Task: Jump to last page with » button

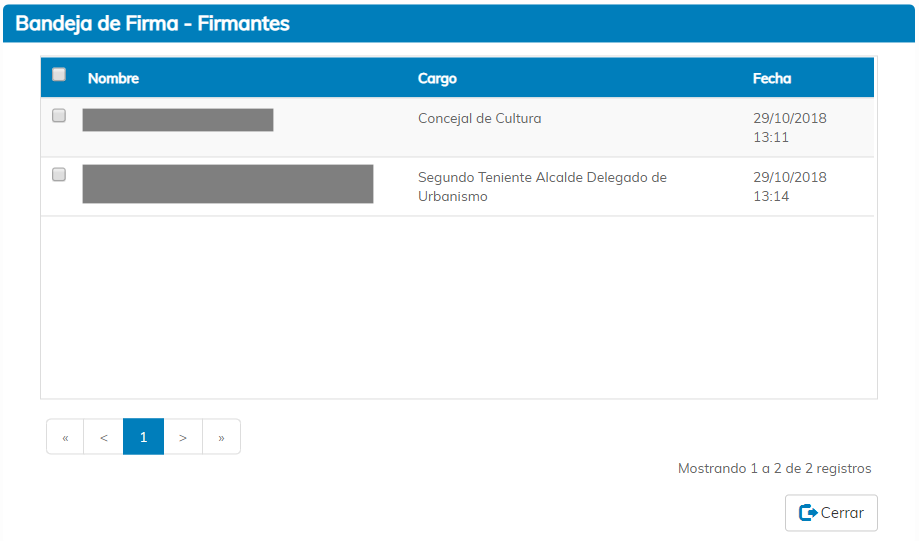Action: 221,437
